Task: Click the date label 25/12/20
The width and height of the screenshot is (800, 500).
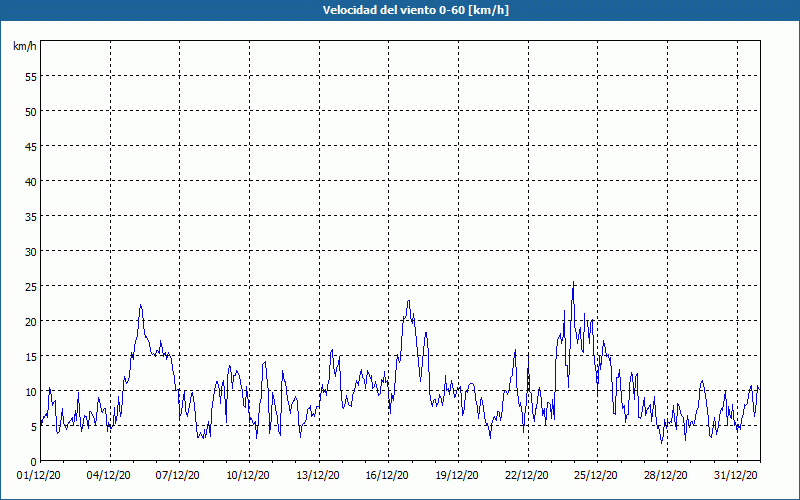Action: (x=596, y=476)
